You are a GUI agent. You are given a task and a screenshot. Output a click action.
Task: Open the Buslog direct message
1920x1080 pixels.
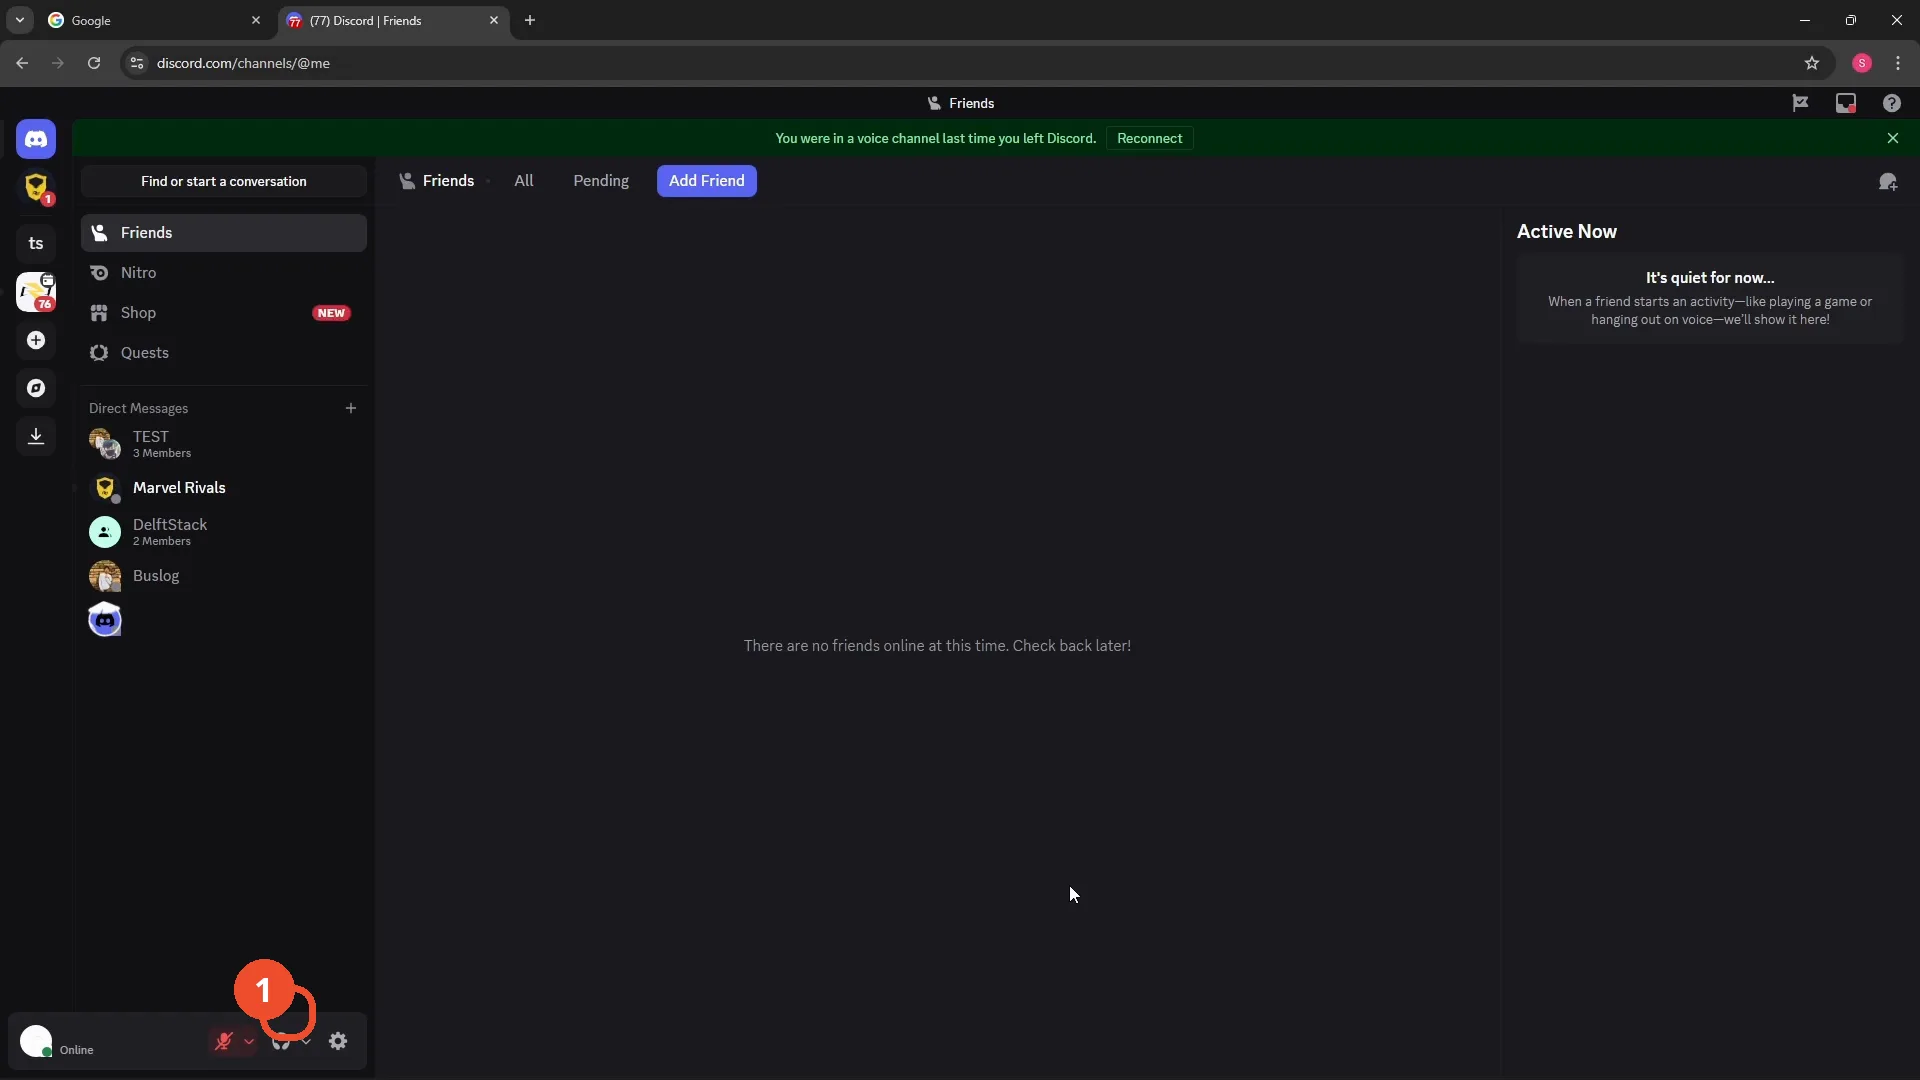(224, 576)
